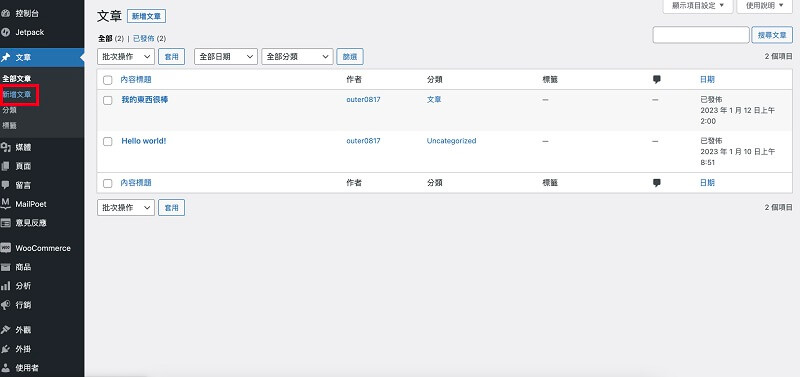Sort by 內容標題 in the footer row
800x377 pixels.
(136, 183)
